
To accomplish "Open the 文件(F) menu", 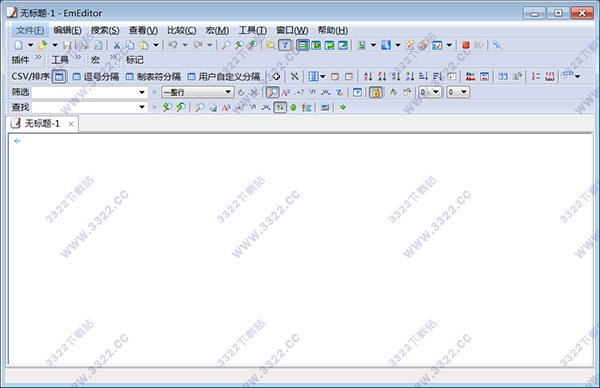I will (x=30, y=30).
